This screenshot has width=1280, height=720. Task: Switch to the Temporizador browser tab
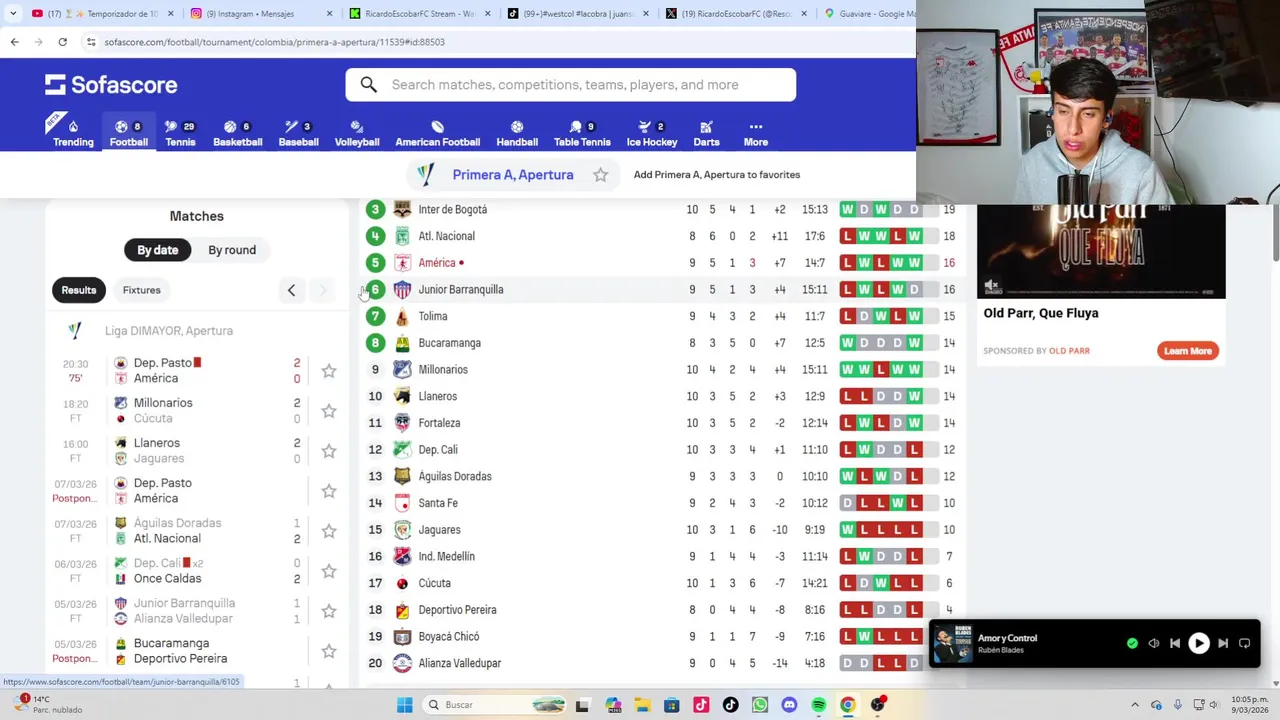point(100,14)
